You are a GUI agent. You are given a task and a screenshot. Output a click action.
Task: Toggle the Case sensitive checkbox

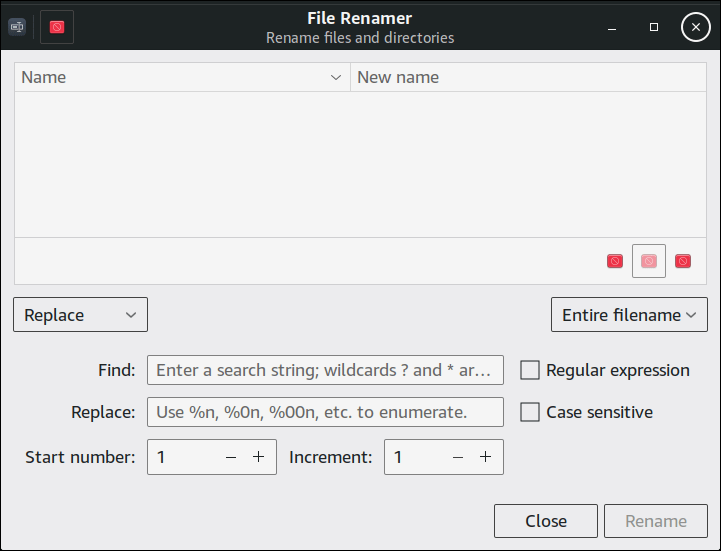[x=530, y=412]
